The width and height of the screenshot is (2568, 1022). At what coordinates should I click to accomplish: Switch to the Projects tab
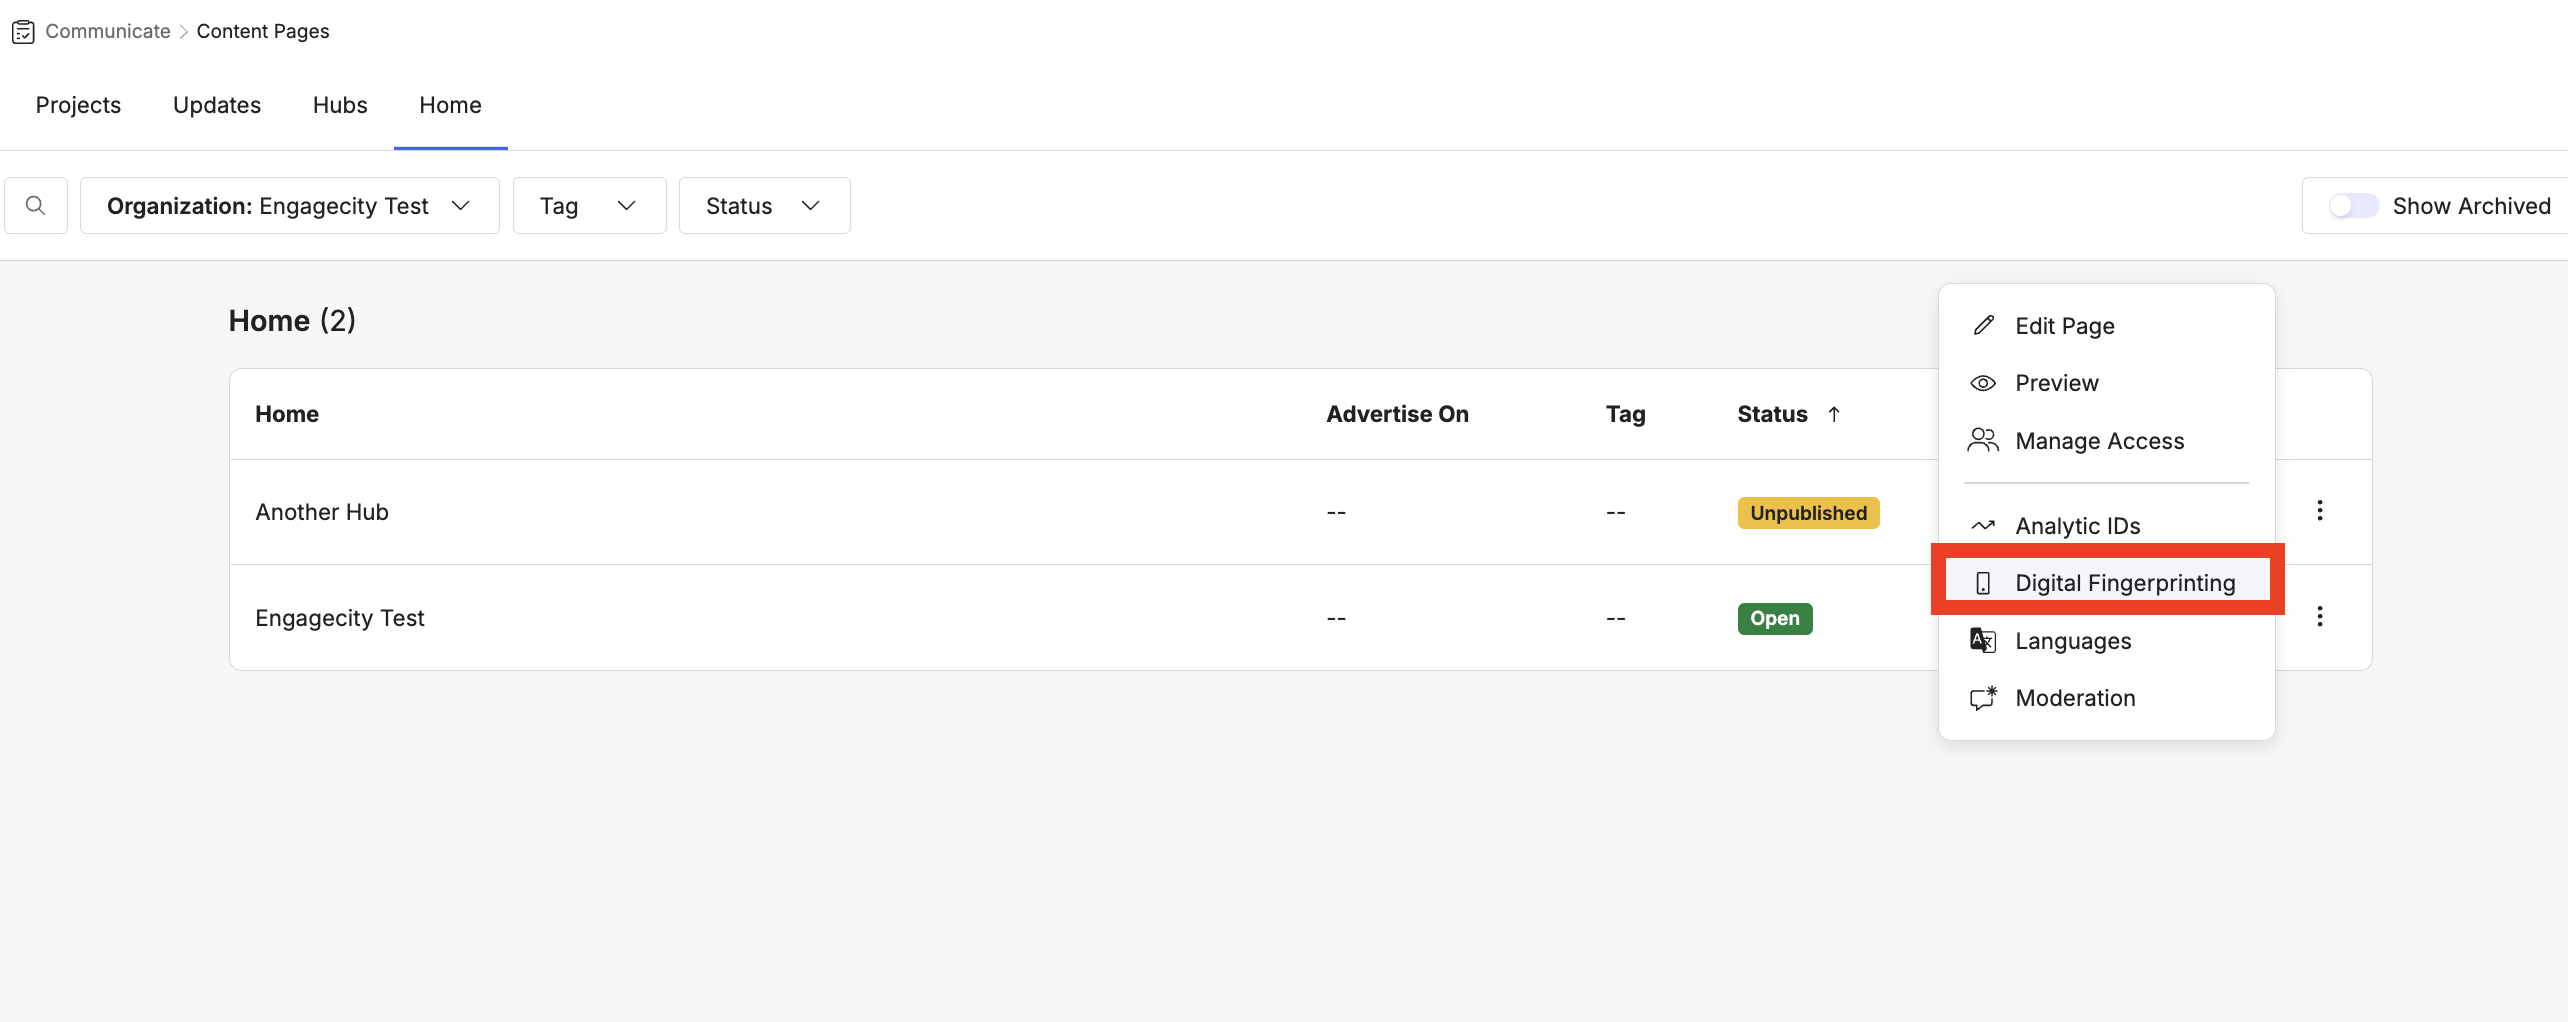(x=78, y=105)
